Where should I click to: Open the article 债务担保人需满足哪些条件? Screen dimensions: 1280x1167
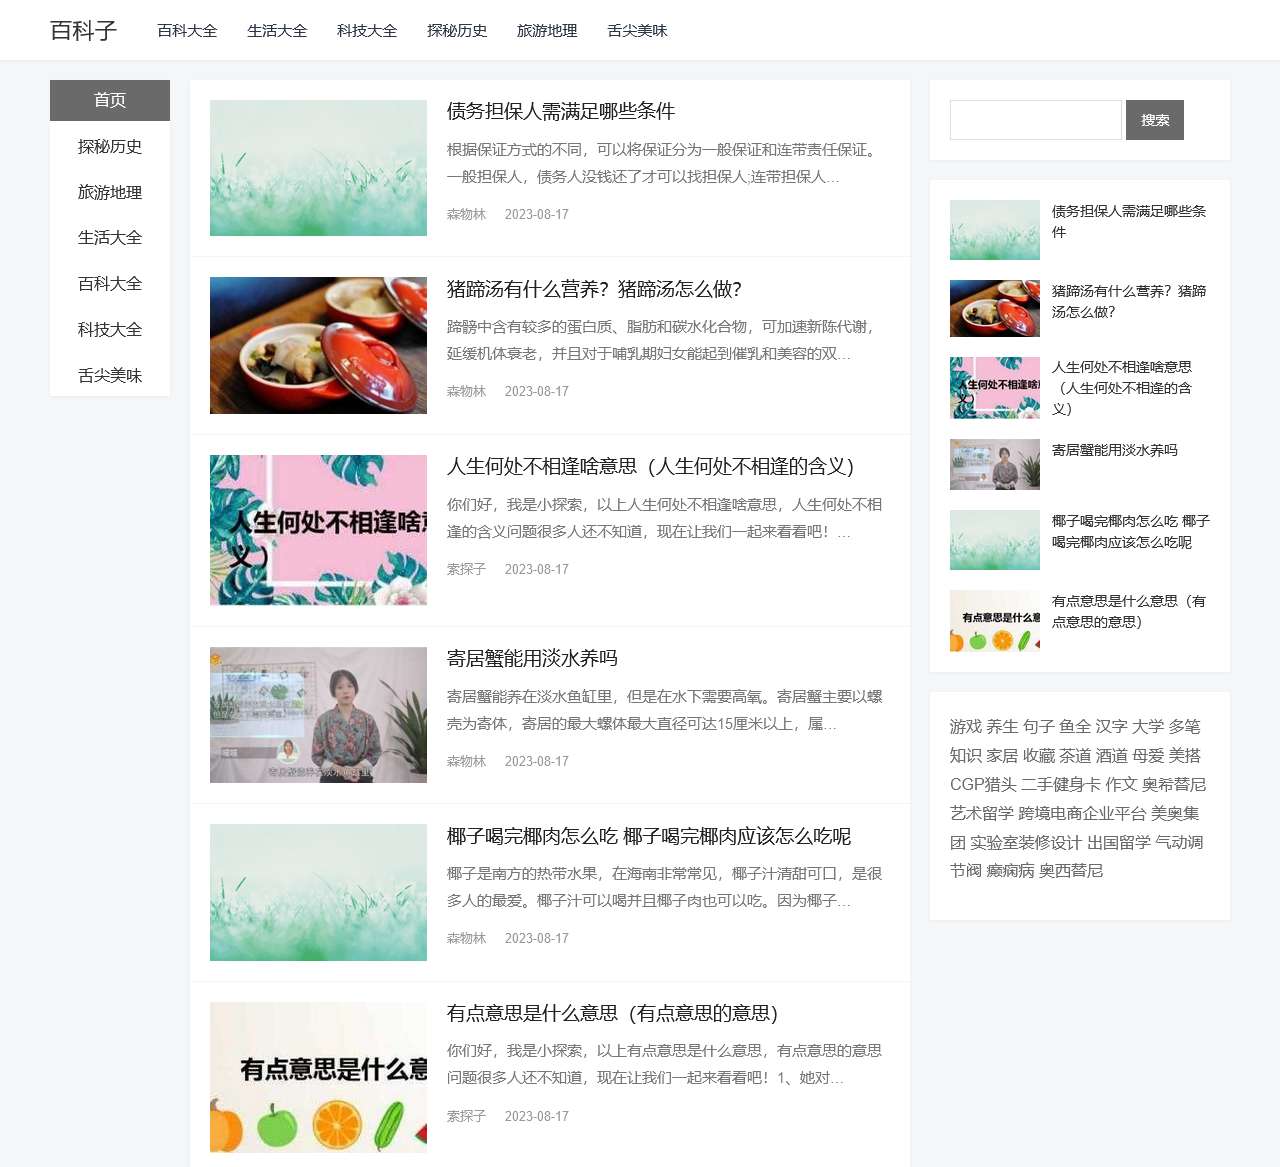click(560, 112)
